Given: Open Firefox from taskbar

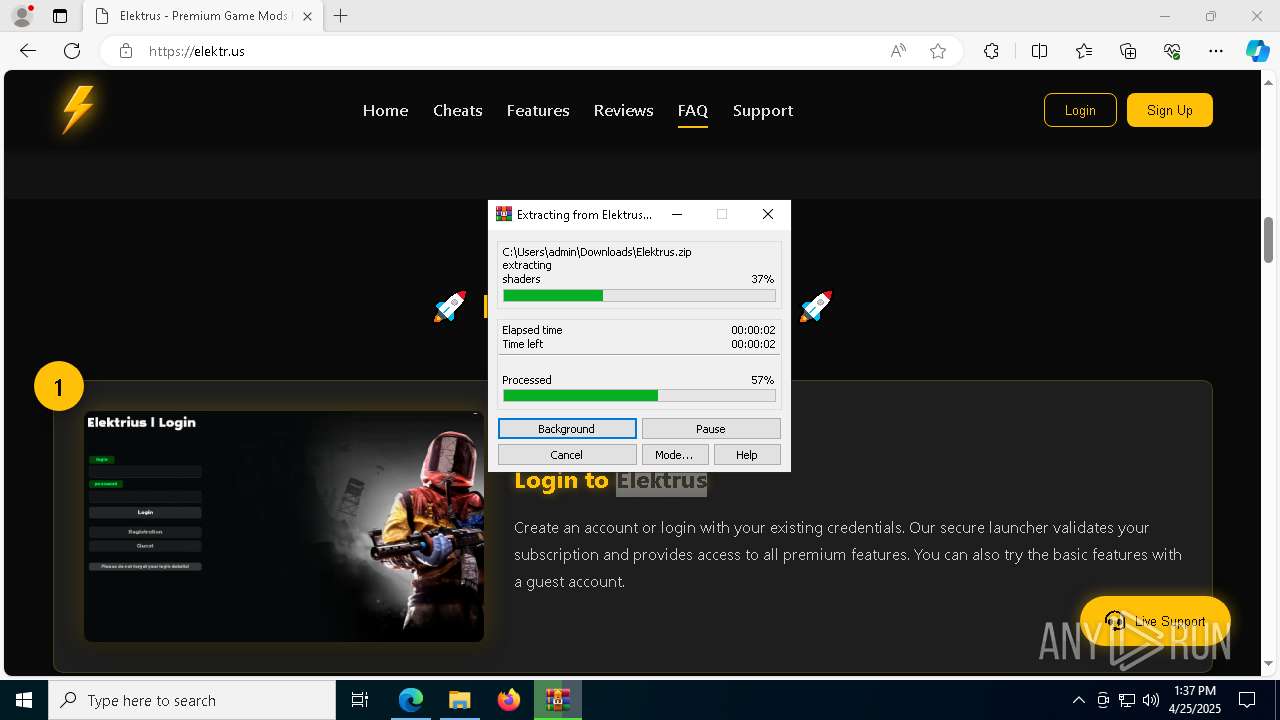Looking at the screenshot, I should 508,700.
